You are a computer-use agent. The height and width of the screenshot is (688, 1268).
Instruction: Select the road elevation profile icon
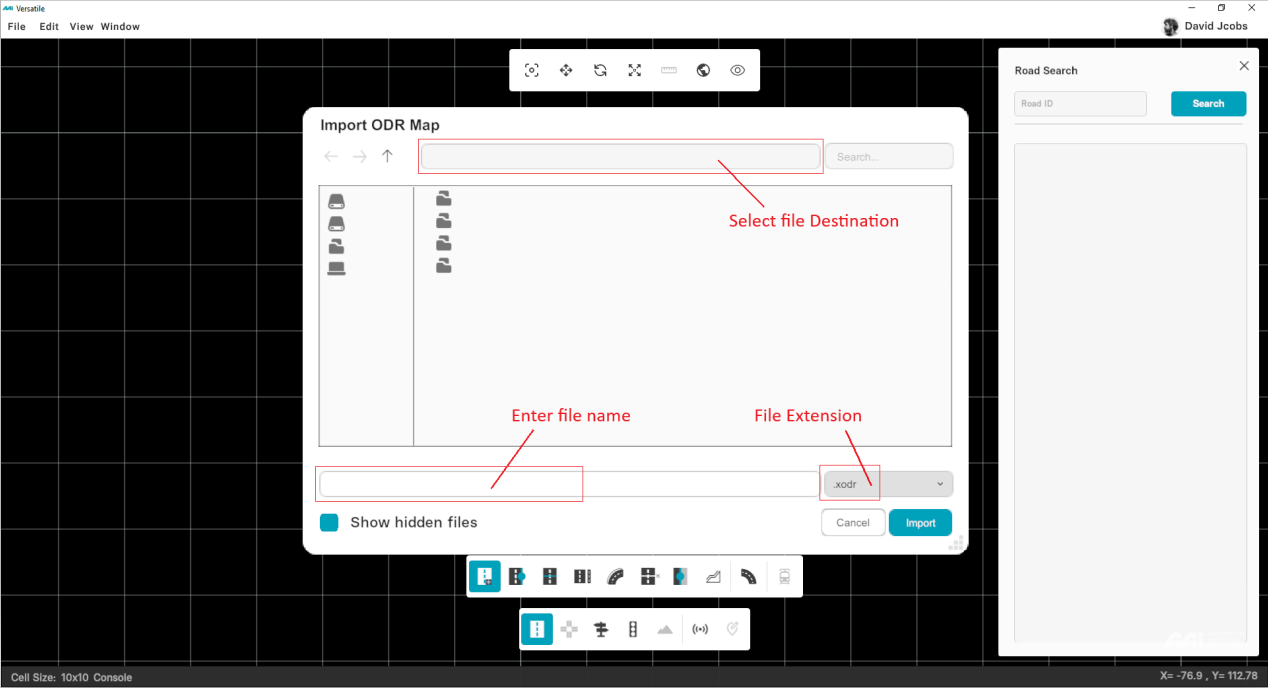713,576
